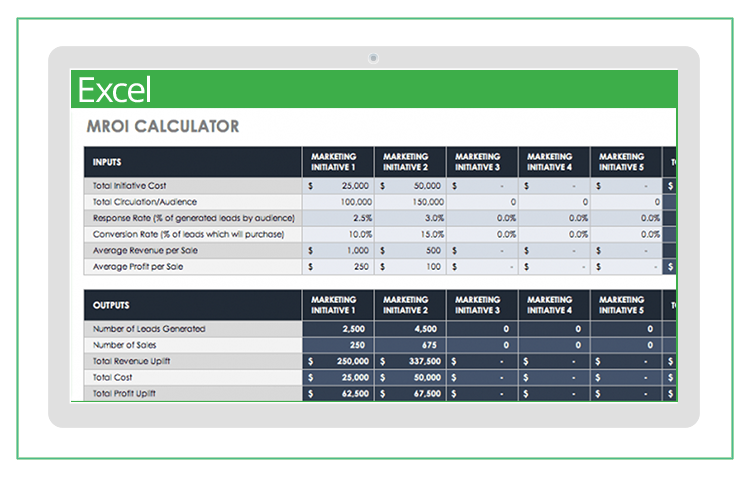Viewport: 746px width, 479px height.
Task: Click Total Profit Uplift cell showing 62,500
Action: click(x=338, y=394)
